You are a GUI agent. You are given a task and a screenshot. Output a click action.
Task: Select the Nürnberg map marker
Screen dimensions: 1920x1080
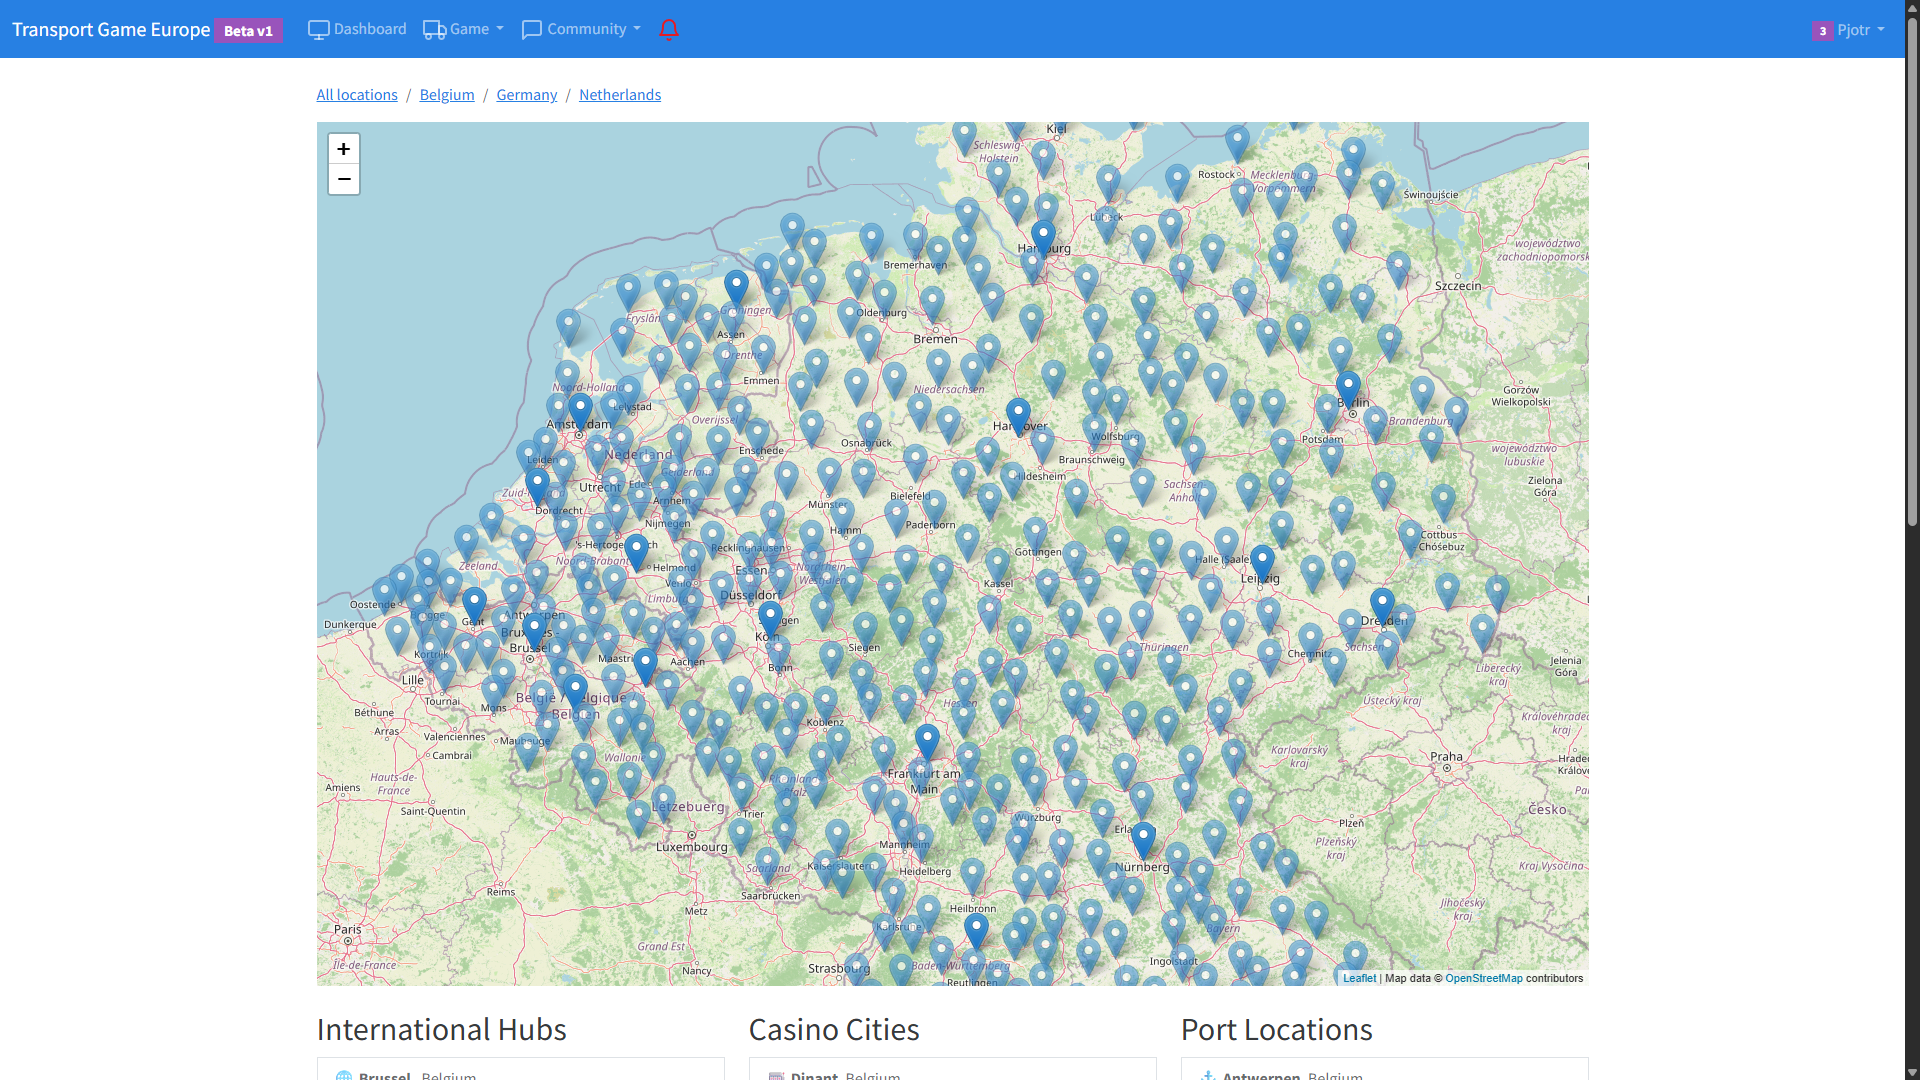click(1143, 842)
